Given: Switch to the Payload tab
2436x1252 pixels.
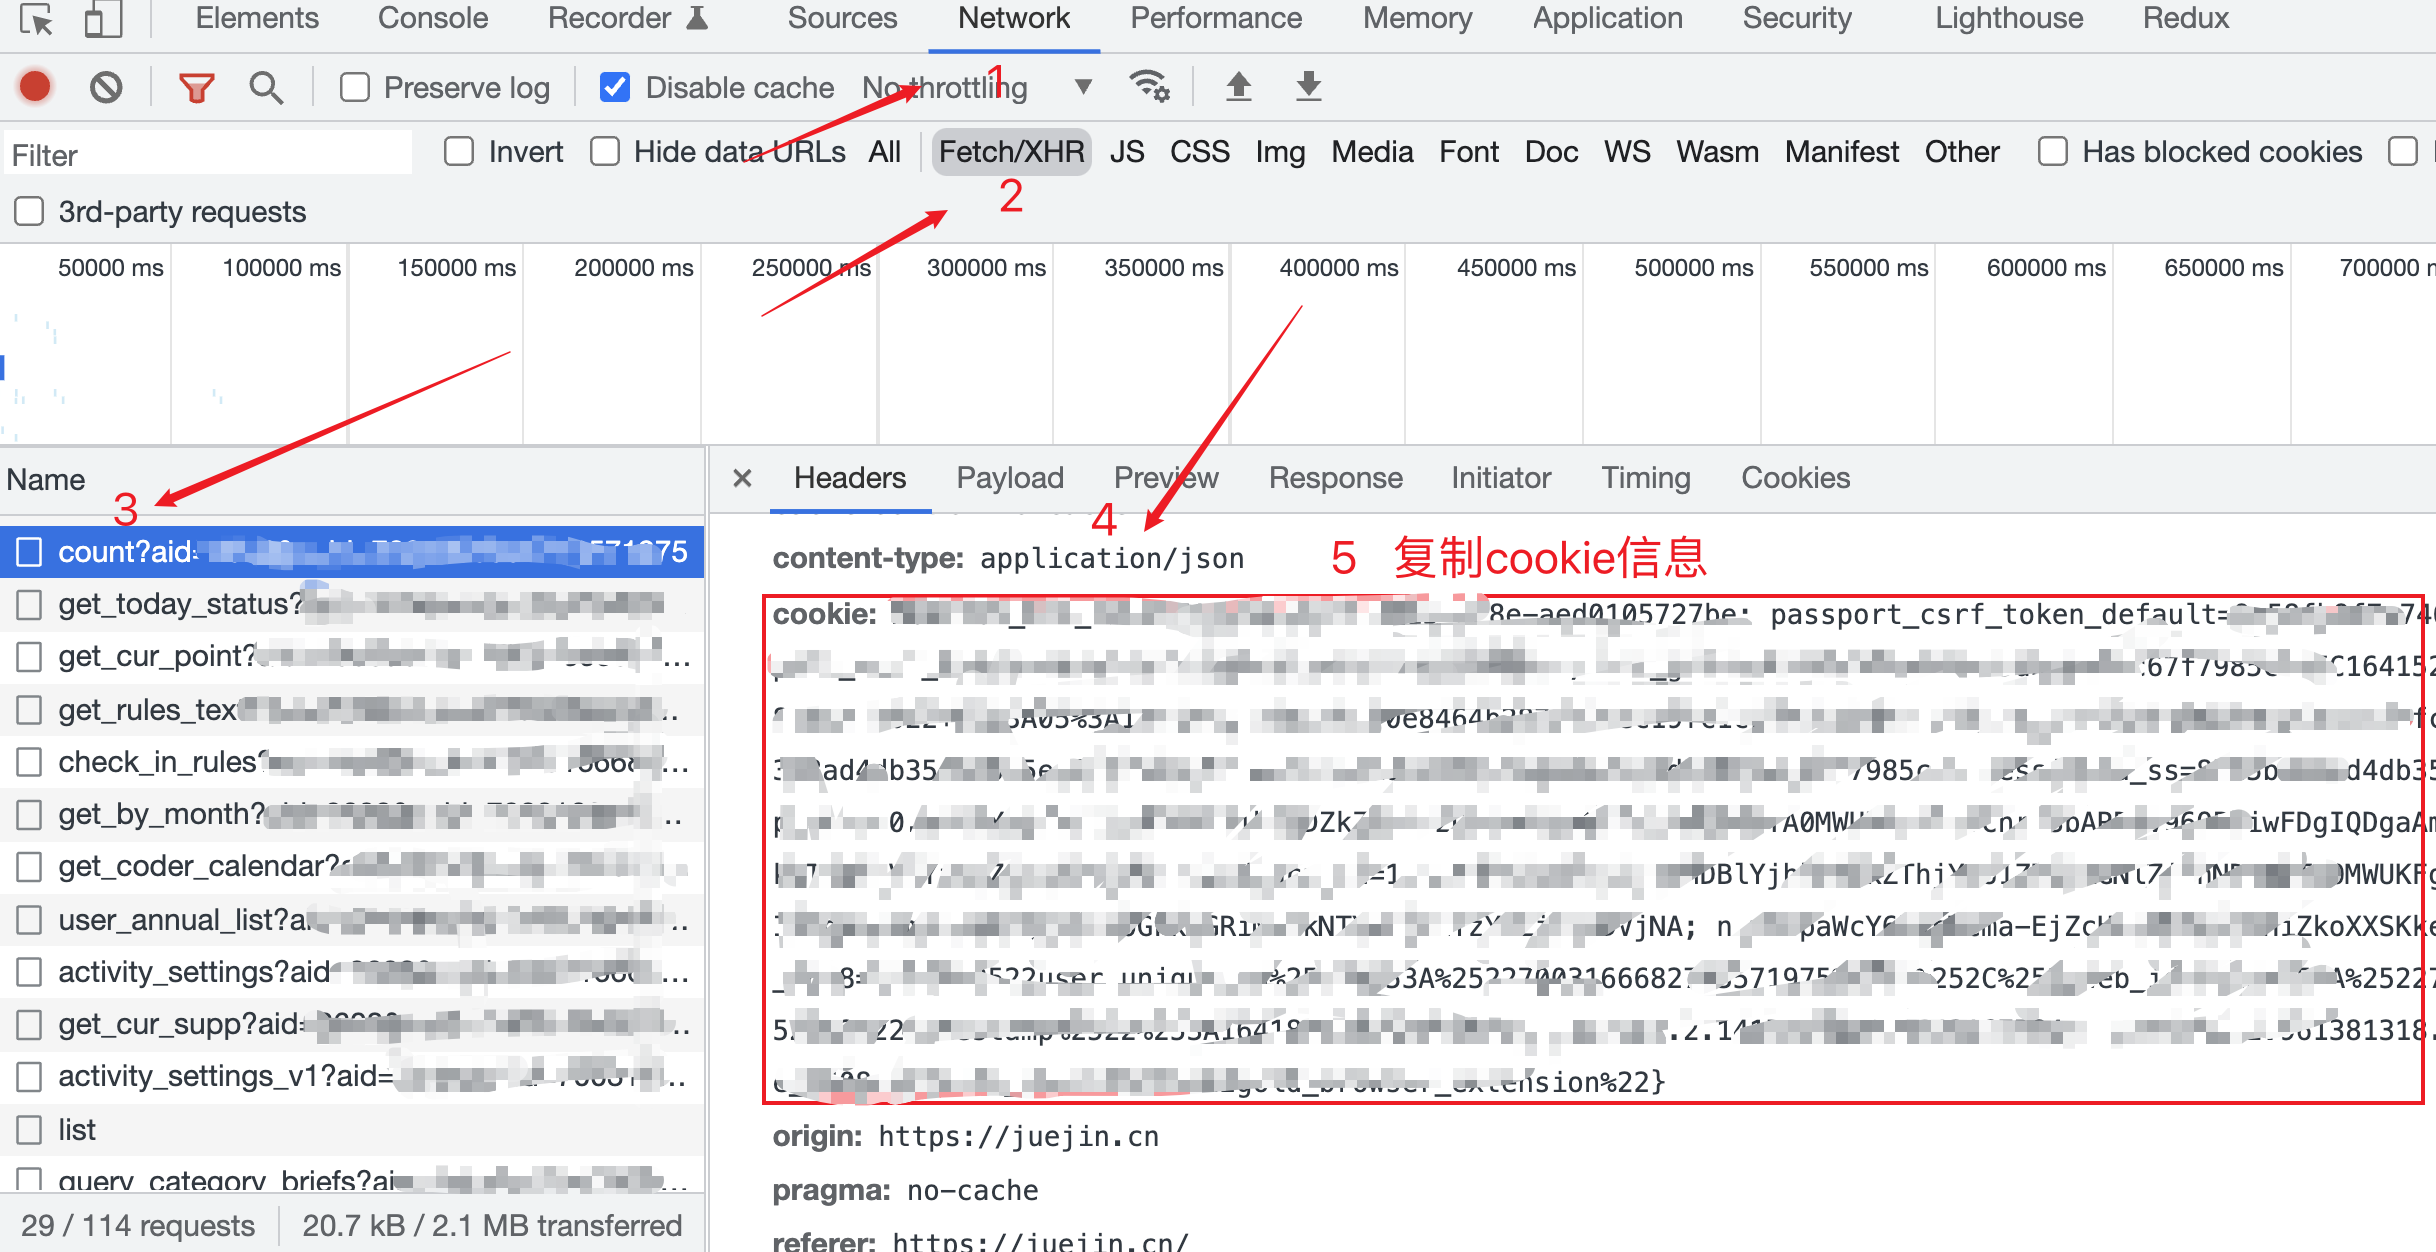Looking at the screenshot, I should tap(1009, 478).
